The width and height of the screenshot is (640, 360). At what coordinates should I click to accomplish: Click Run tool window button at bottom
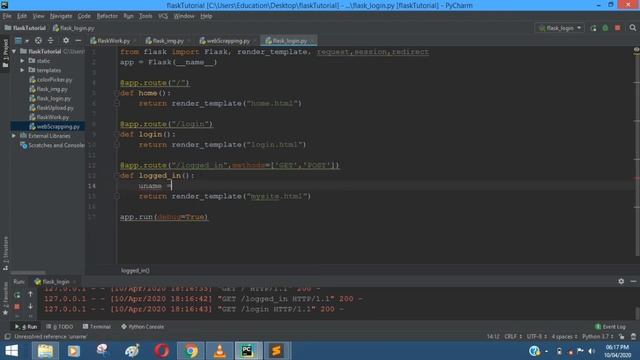26,327
